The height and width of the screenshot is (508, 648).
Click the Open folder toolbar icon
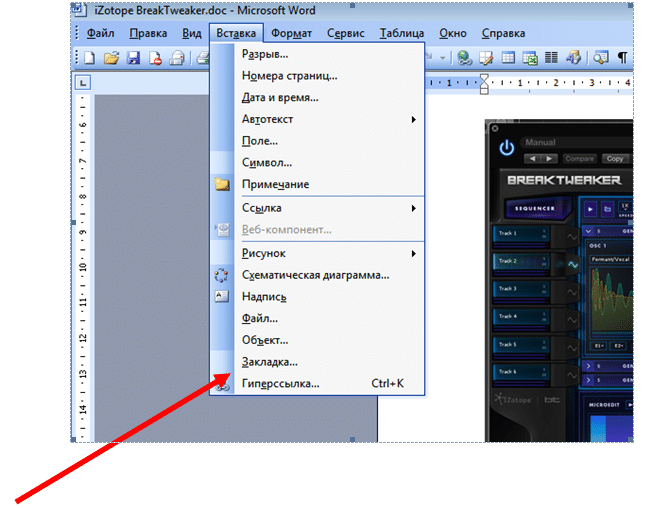coord(111,58)
